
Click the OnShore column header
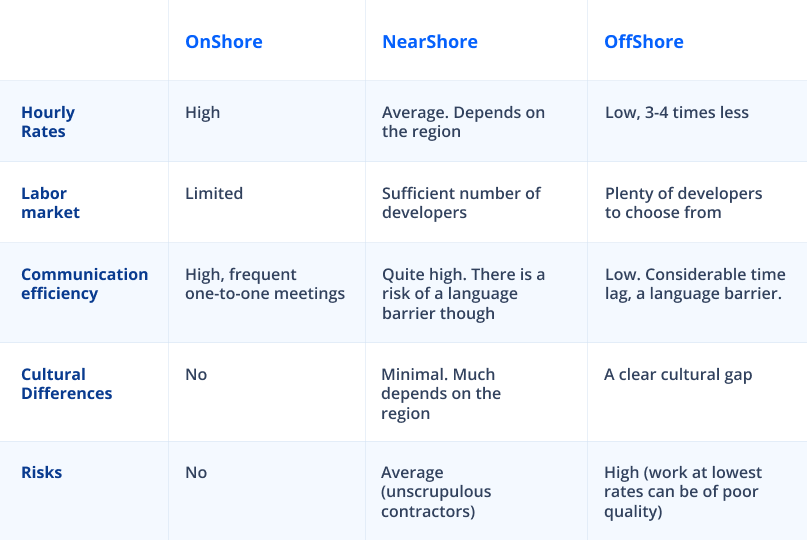click(x=223, y=42)
